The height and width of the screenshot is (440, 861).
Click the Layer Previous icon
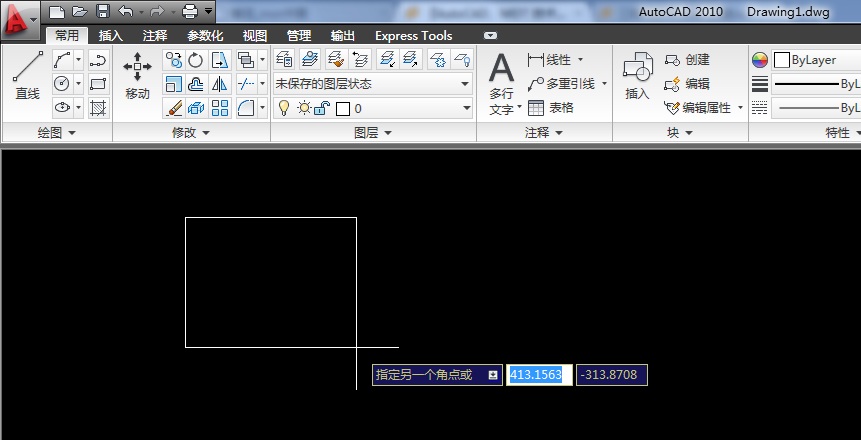click(360, 59)
